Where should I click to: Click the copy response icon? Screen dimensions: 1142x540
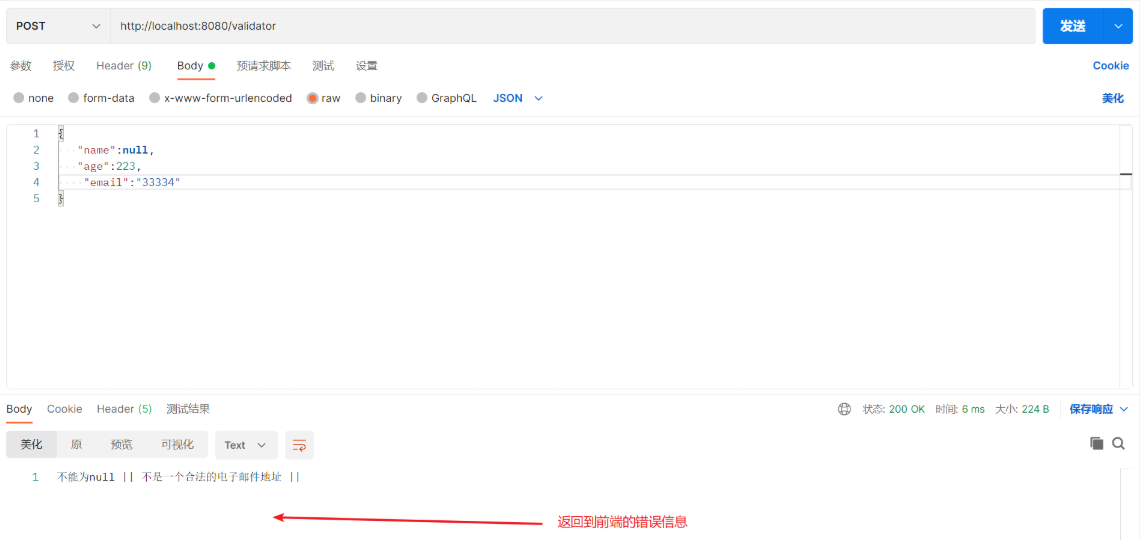tap(1096, 443)
